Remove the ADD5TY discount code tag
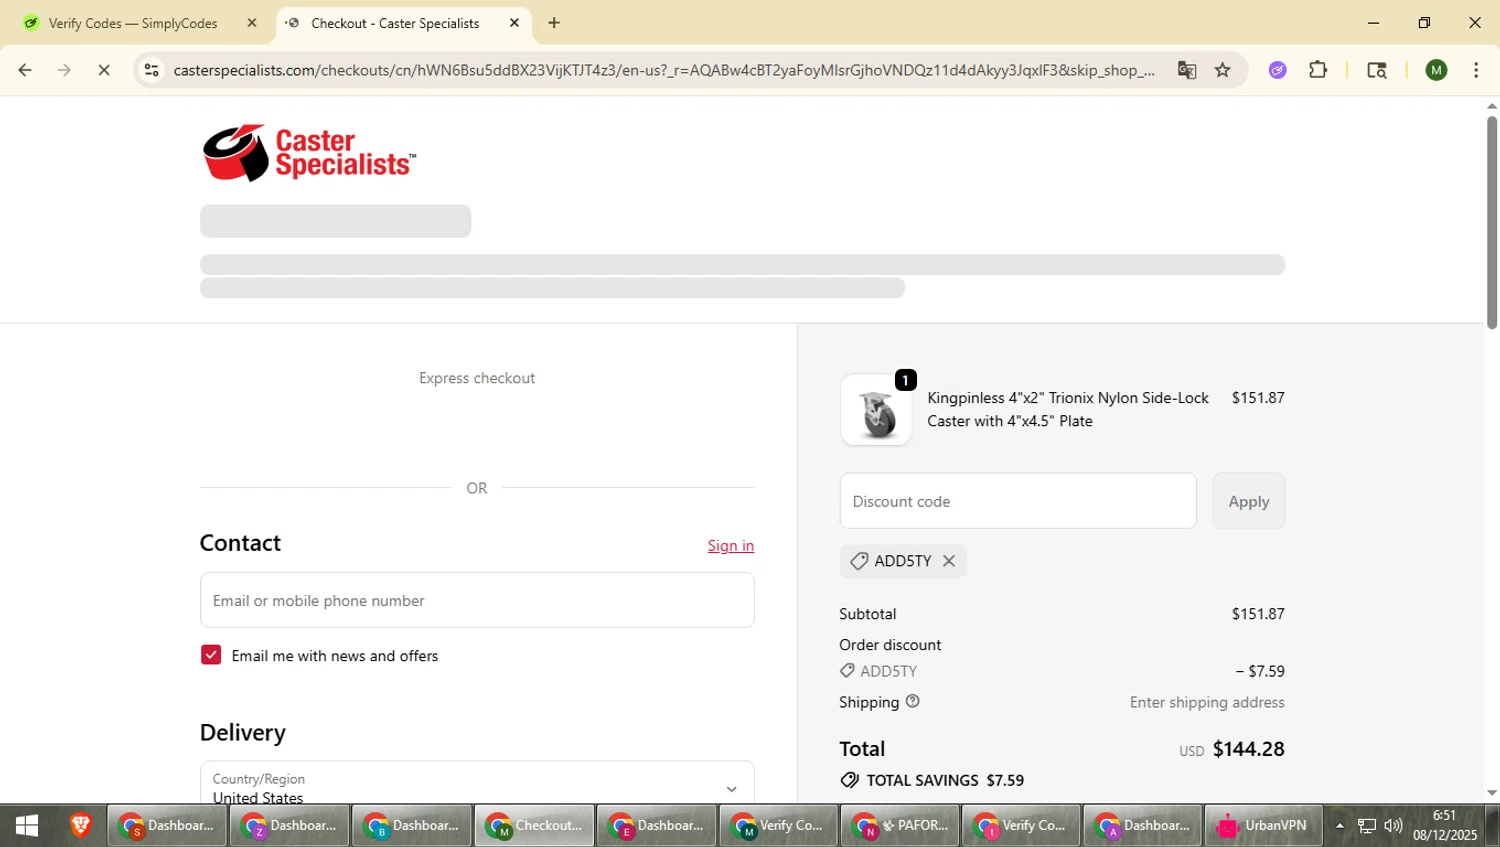Image resolution: width=1500 pixels, height=847 pixels. click(949, 561)
